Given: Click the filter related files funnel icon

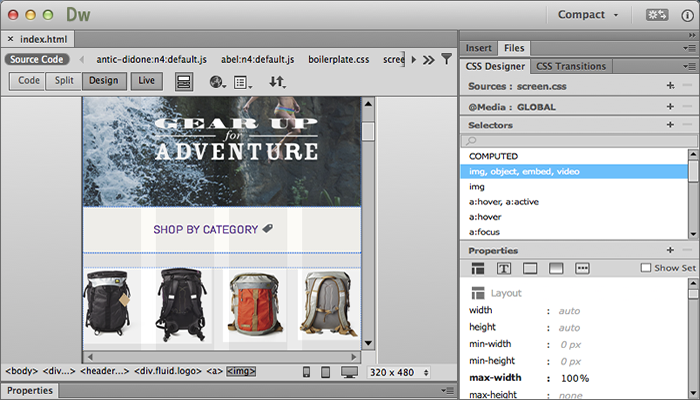Looking at the screenshot, I should pyautogui.click(x=446, y=59).
